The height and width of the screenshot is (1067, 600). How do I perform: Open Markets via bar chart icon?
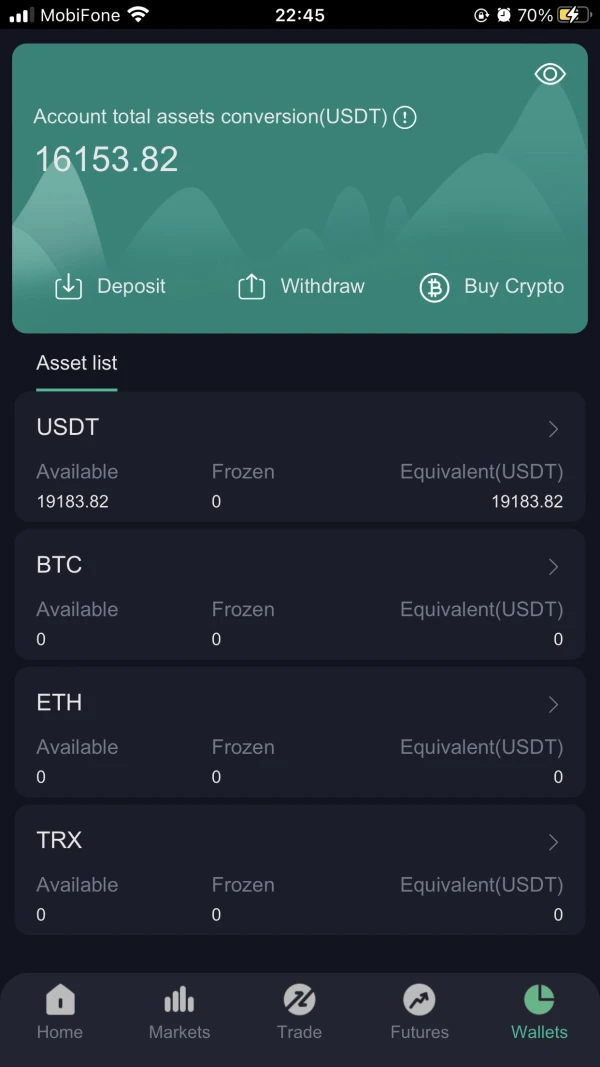point(179,999)
